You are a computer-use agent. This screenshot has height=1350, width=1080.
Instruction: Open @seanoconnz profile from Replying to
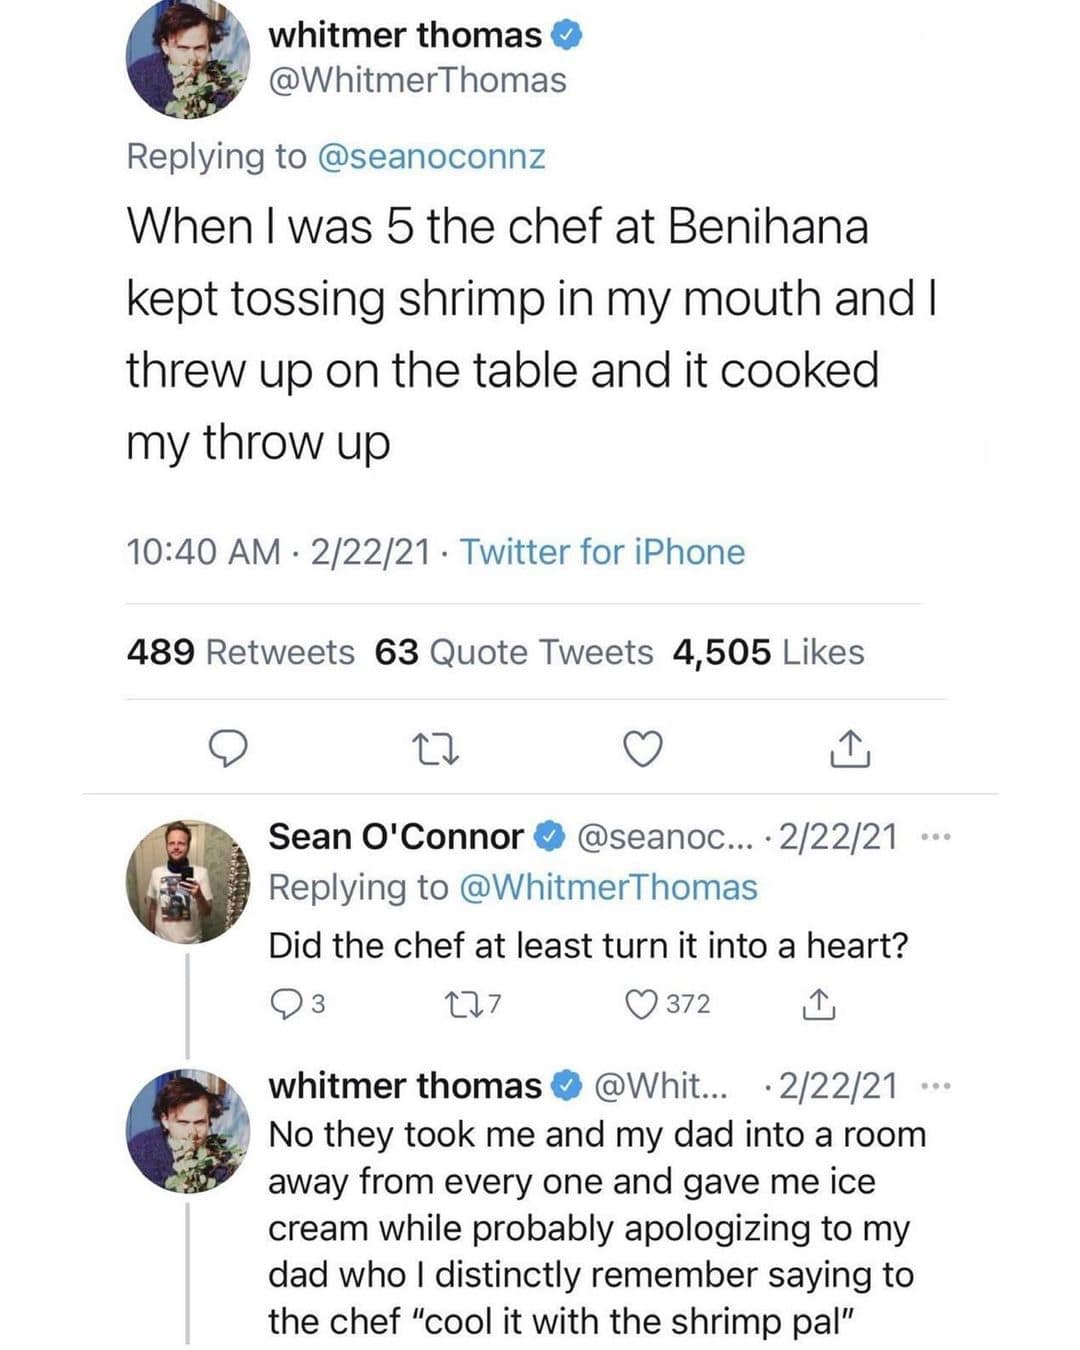(x=430, y=157)
